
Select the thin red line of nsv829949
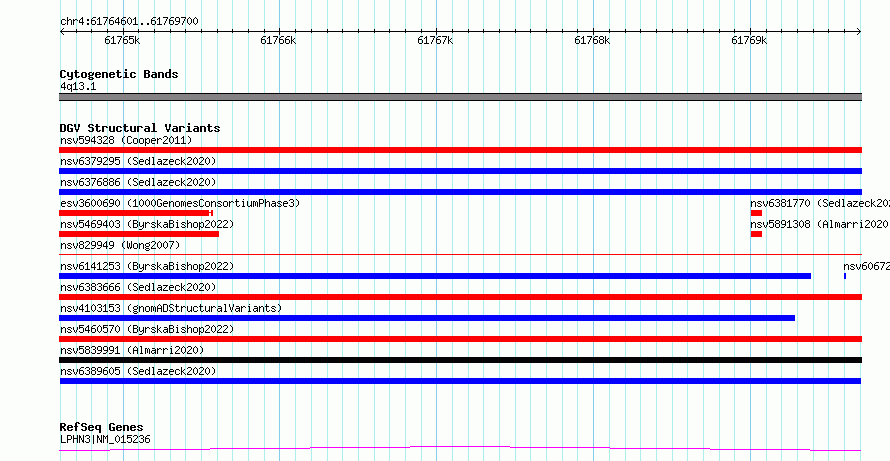point(460,255)
